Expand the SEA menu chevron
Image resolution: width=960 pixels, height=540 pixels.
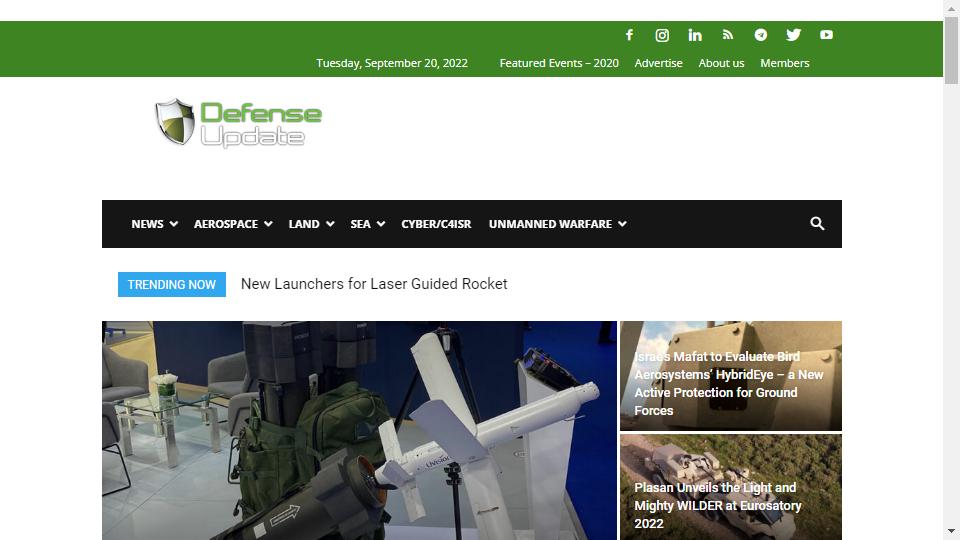point(381,224)
